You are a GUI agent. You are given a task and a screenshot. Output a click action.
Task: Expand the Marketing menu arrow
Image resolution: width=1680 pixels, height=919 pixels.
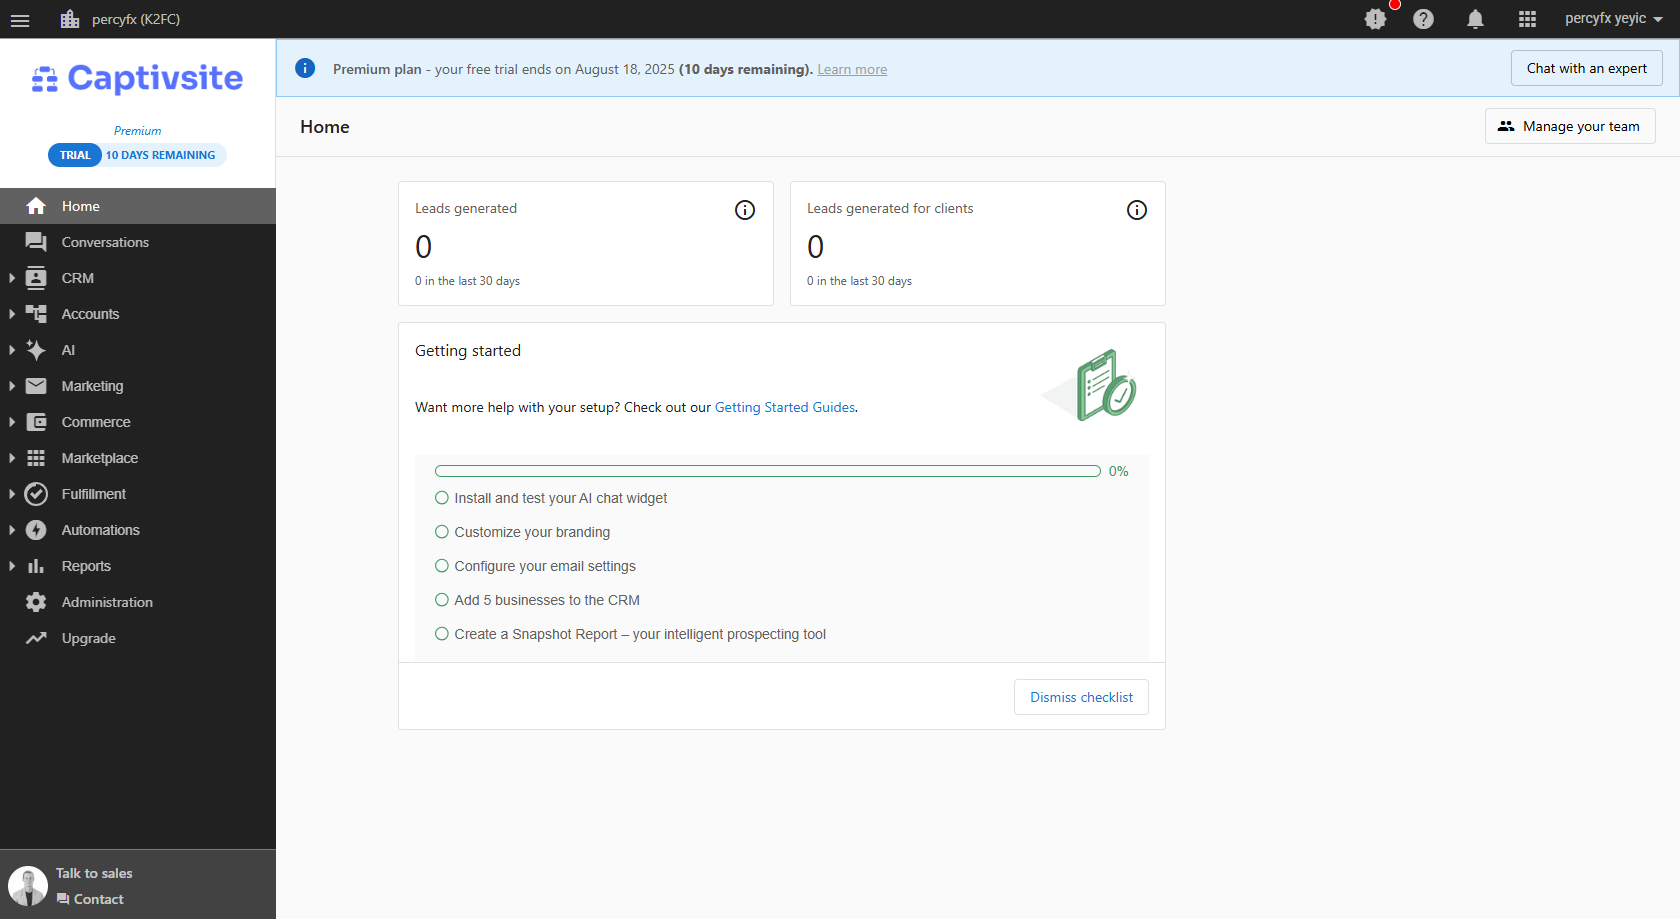(x=11, y=386)
